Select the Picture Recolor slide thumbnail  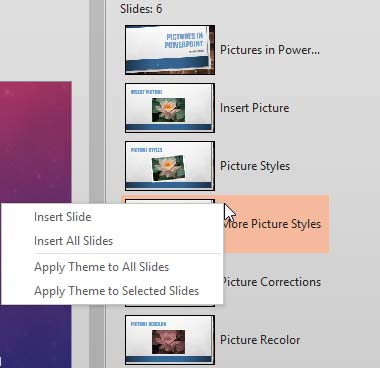[170, 340]
